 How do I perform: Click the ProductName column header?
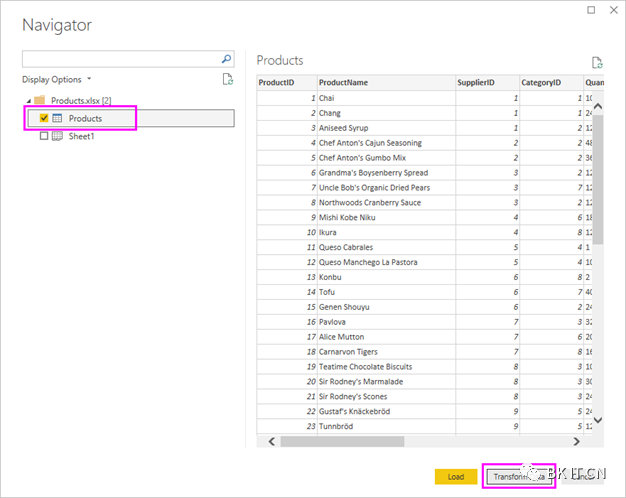386,83
